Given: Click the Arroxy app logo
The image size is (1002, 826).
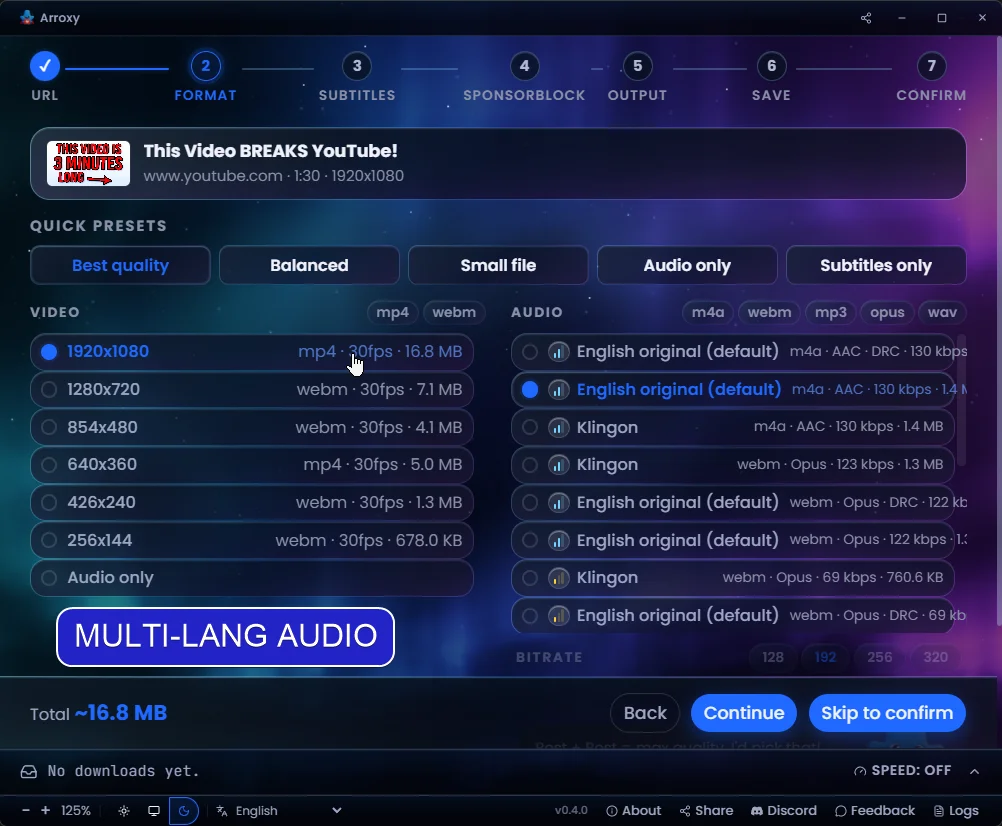Looking at the screenshot, I should point(27,17).
